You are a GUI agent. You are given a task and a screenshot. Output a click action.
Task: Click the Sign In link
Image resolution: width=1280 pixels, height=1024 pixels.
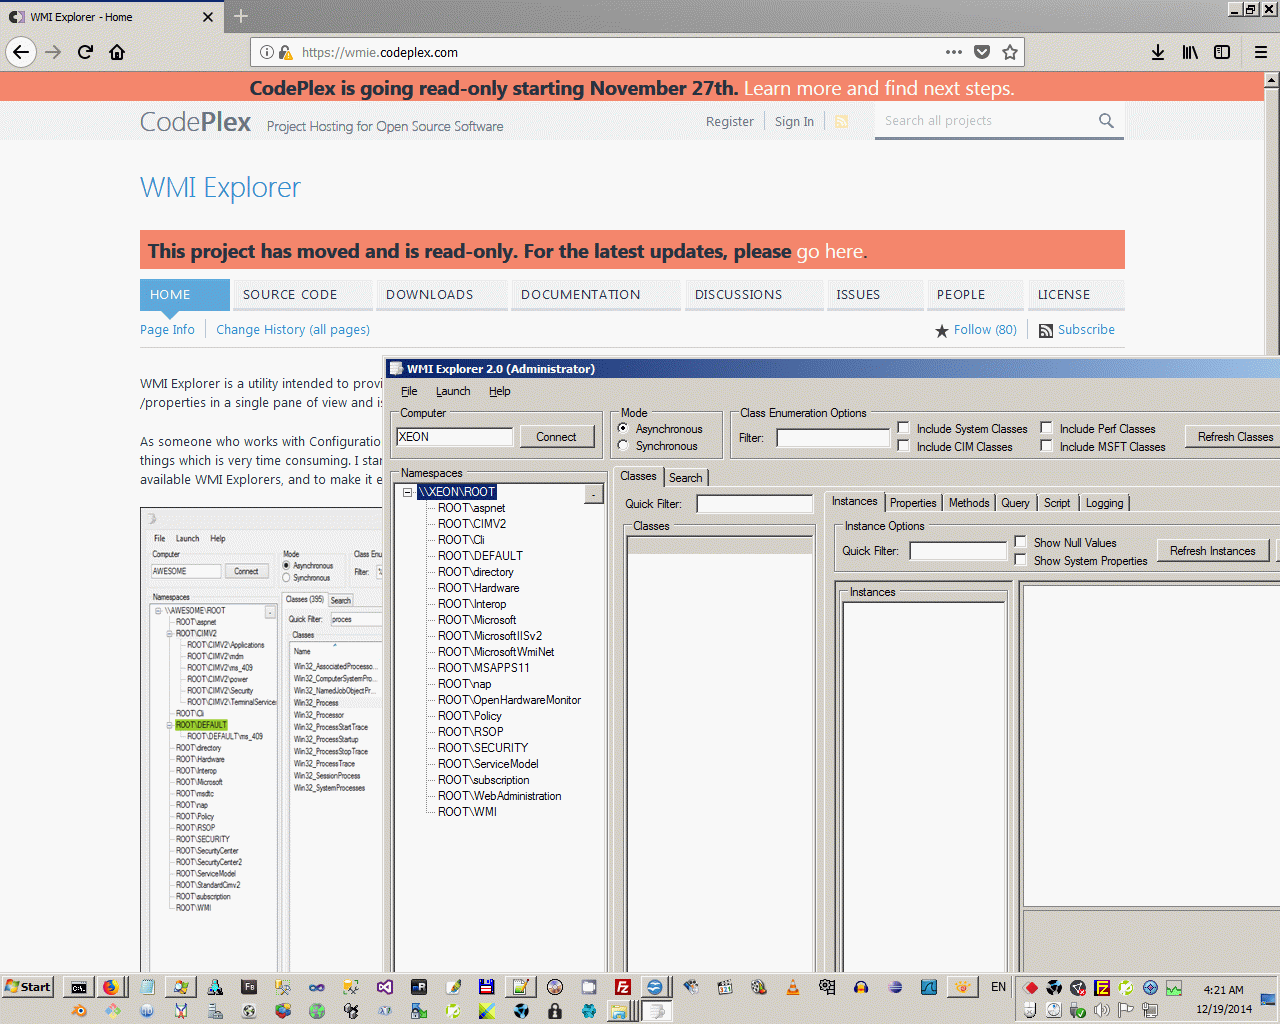coord(794,122)
